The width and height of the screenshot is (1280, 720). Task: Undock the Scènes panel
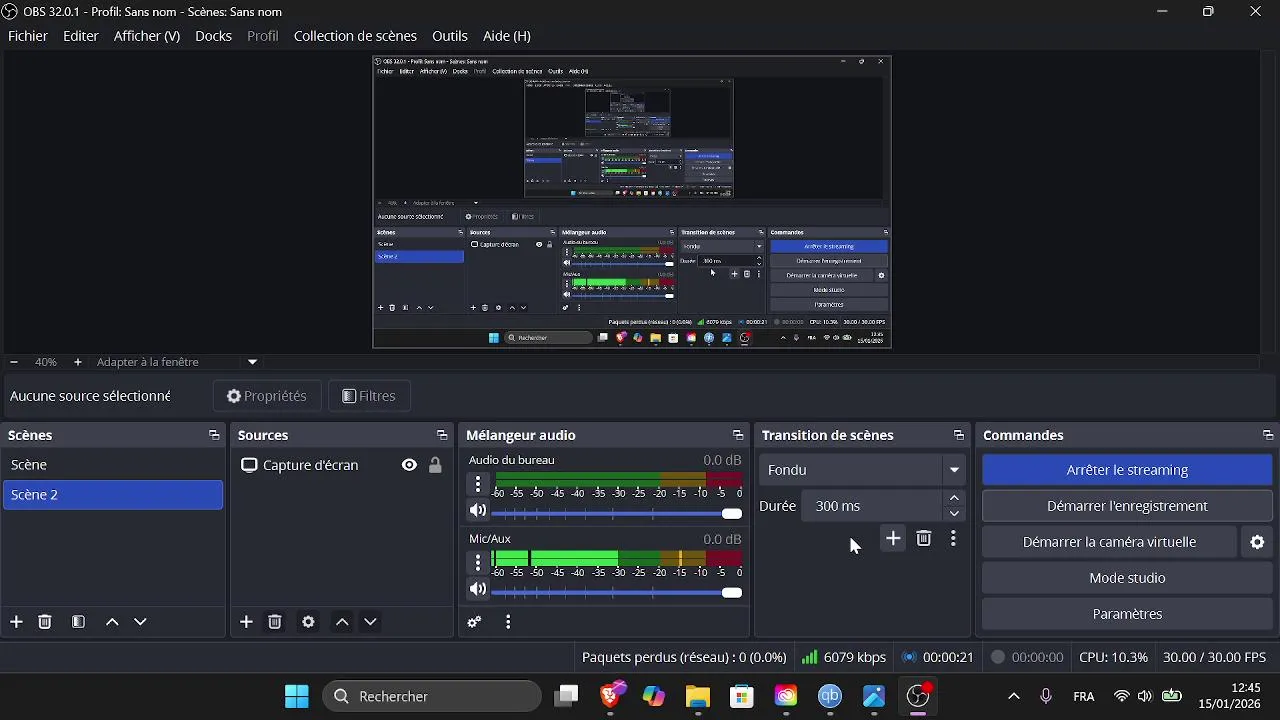tap(213, 435)
